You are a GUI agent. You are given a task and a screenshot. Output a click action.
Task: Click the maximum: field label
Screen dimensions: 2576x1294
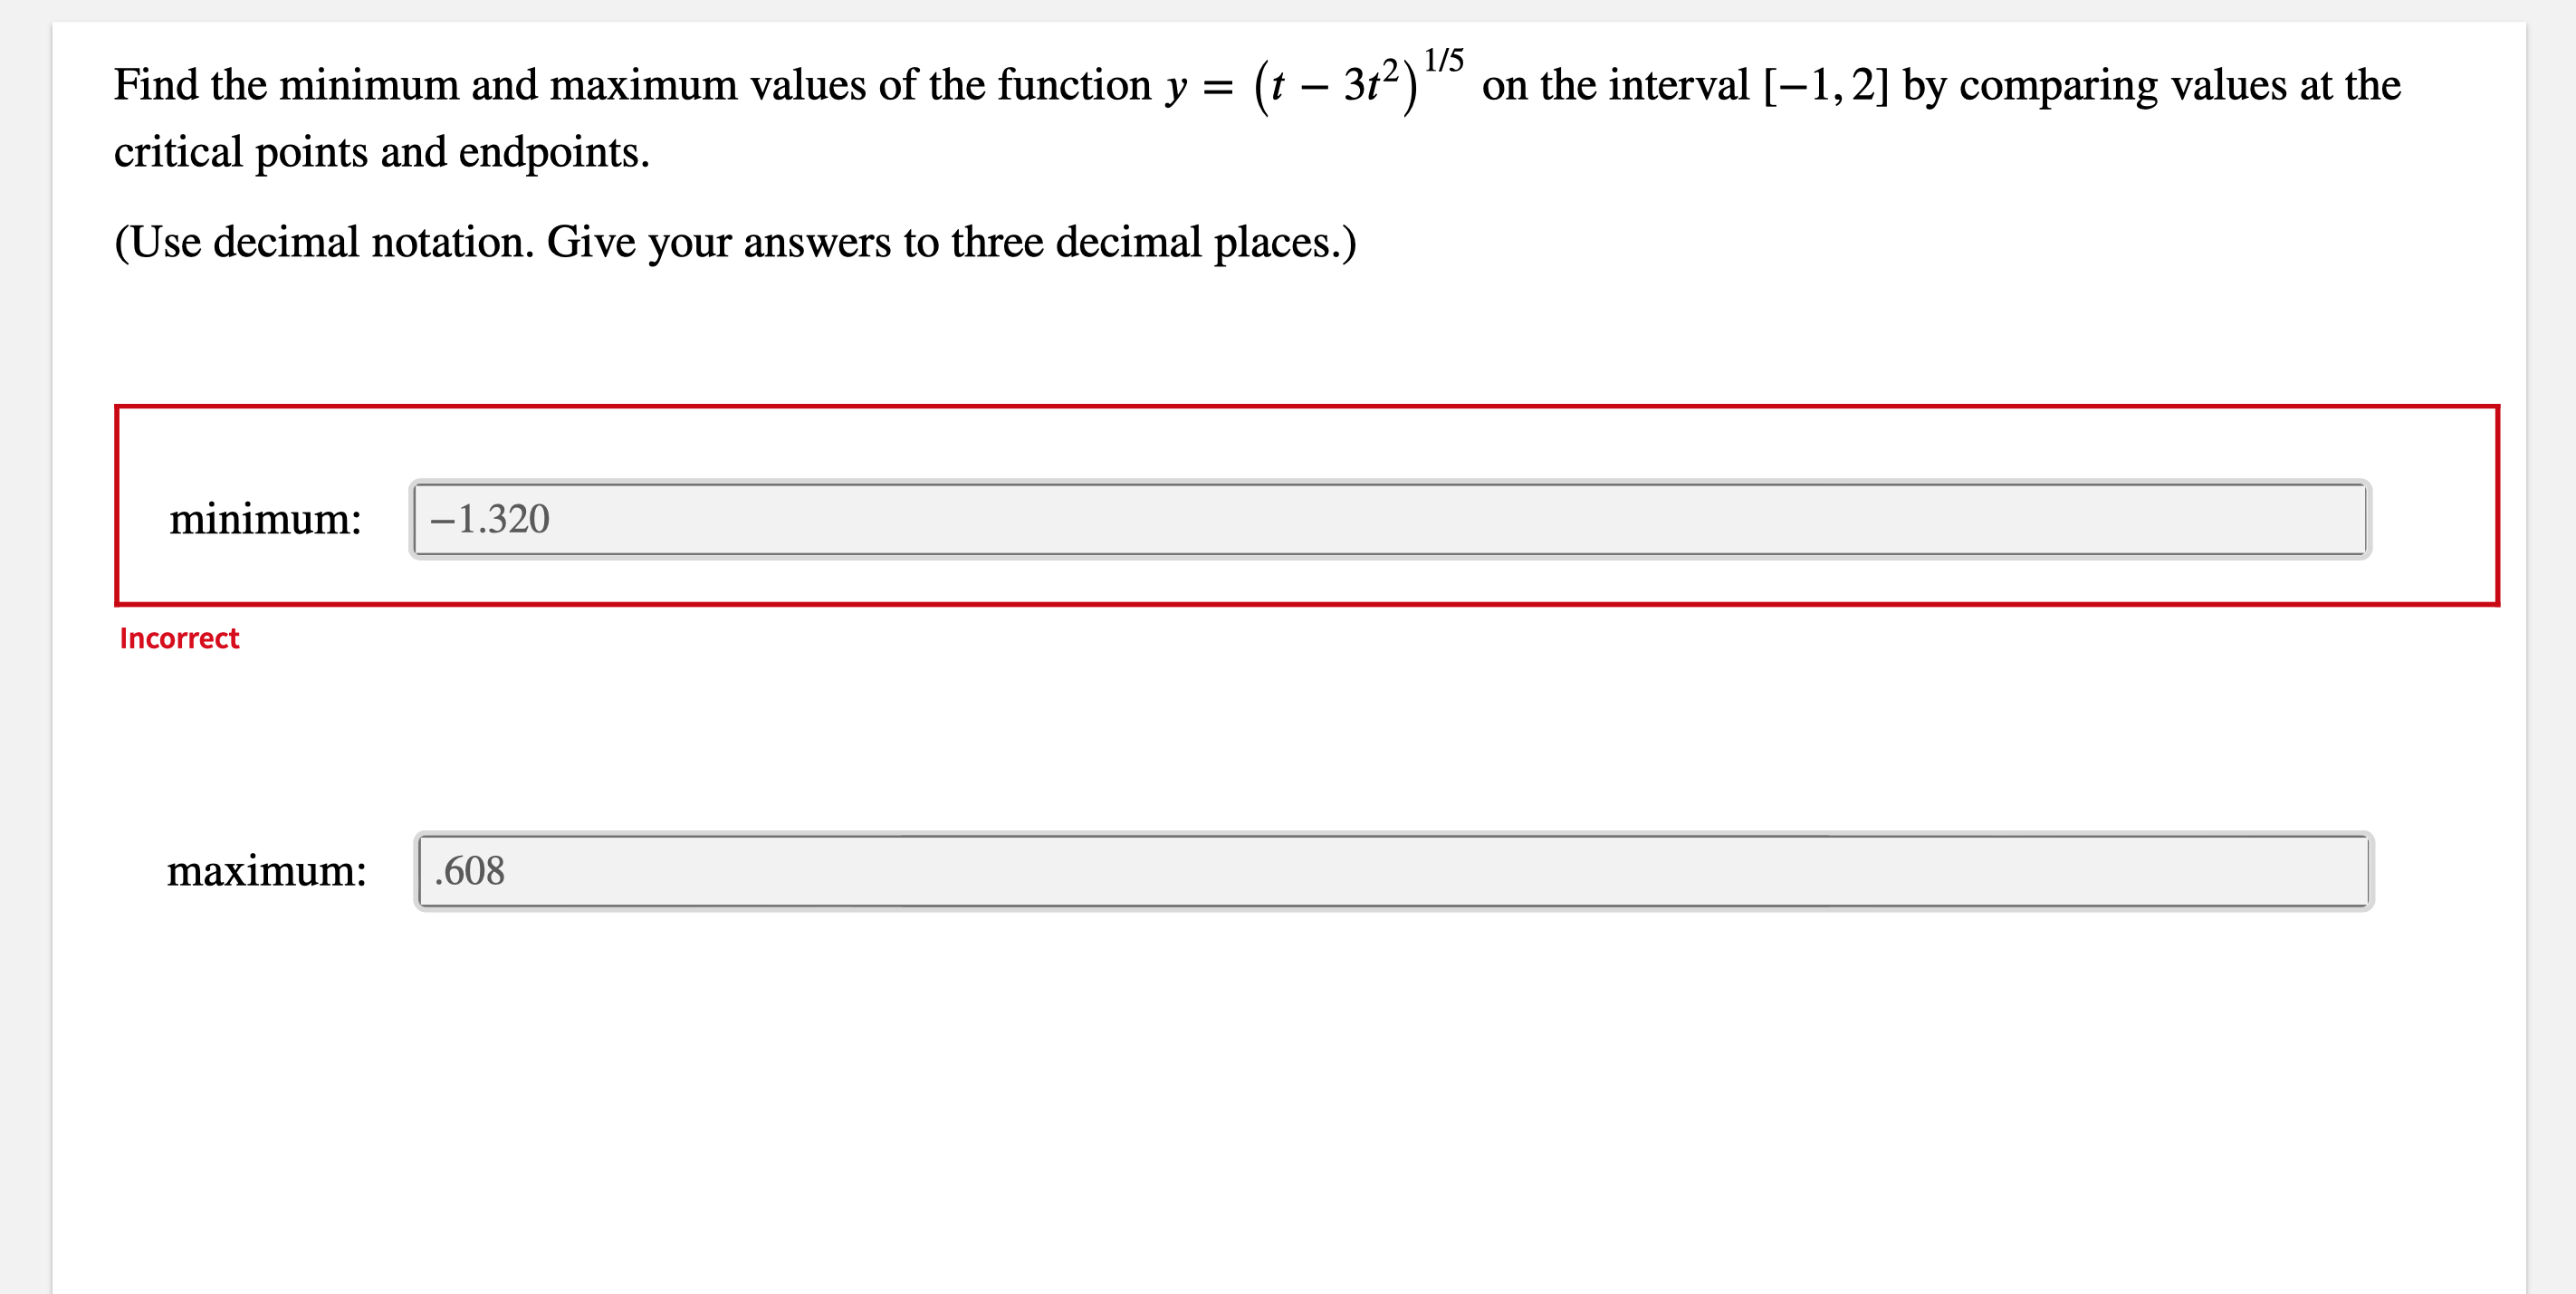(268, 871)
